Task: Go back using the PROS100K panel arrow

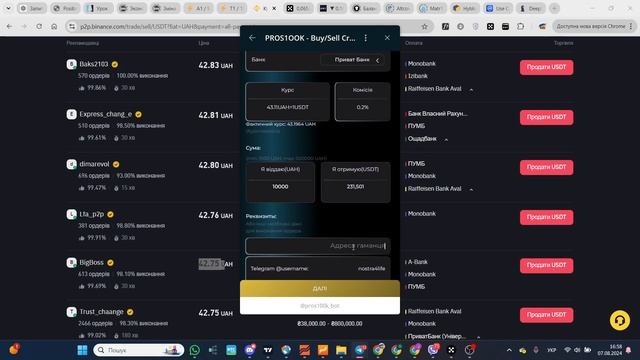Action: click(252, 38)
